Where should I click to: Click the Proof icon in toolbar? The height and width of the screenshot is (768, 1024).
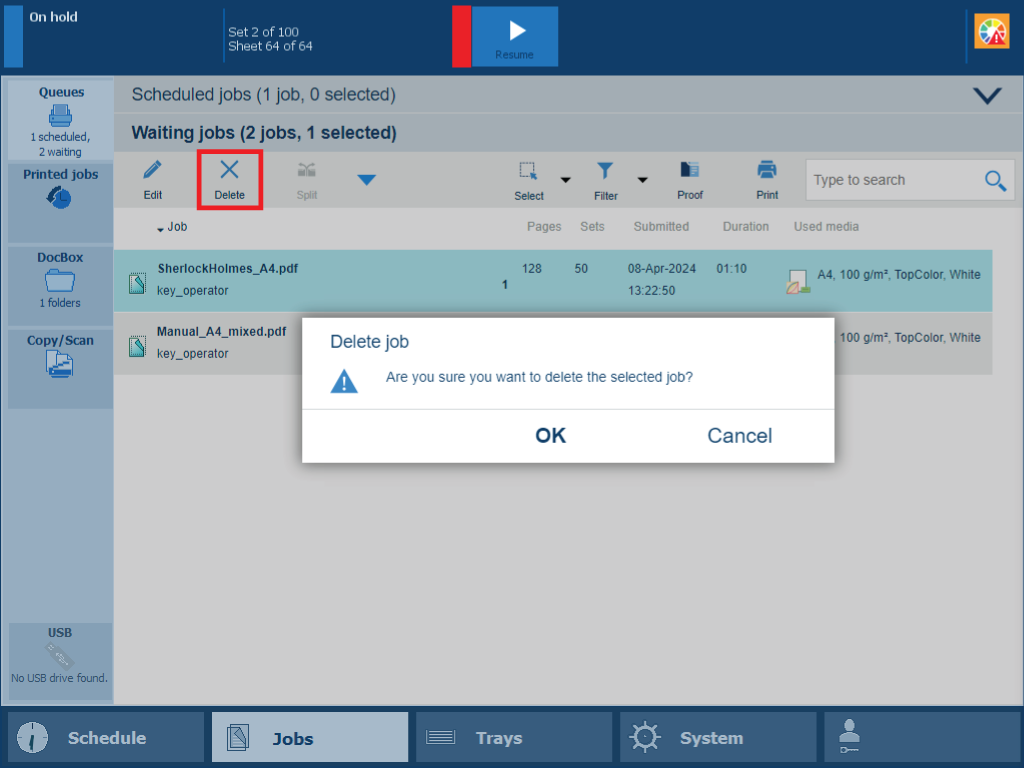[x=689, y=179]
